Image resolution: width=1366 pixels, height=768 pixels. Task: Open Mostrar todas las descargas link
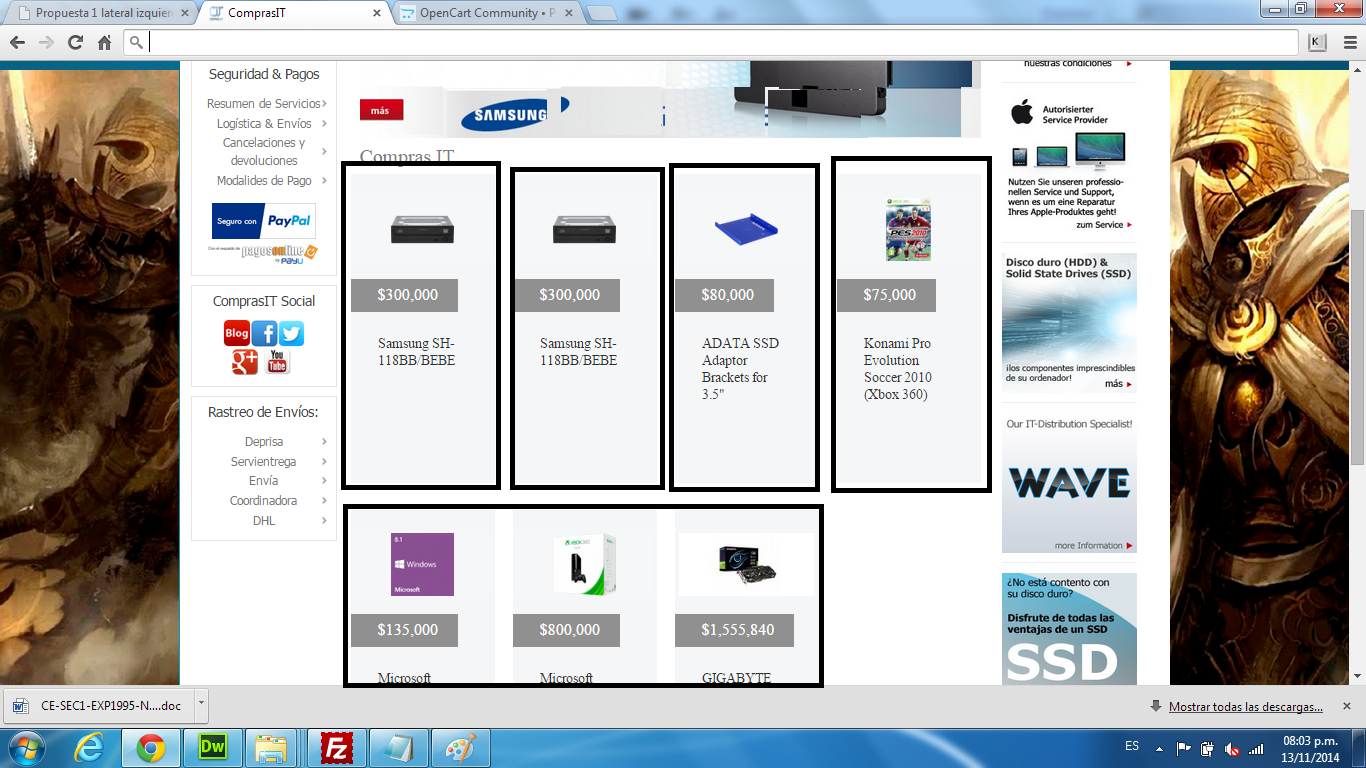click(x=1246, y=707)
